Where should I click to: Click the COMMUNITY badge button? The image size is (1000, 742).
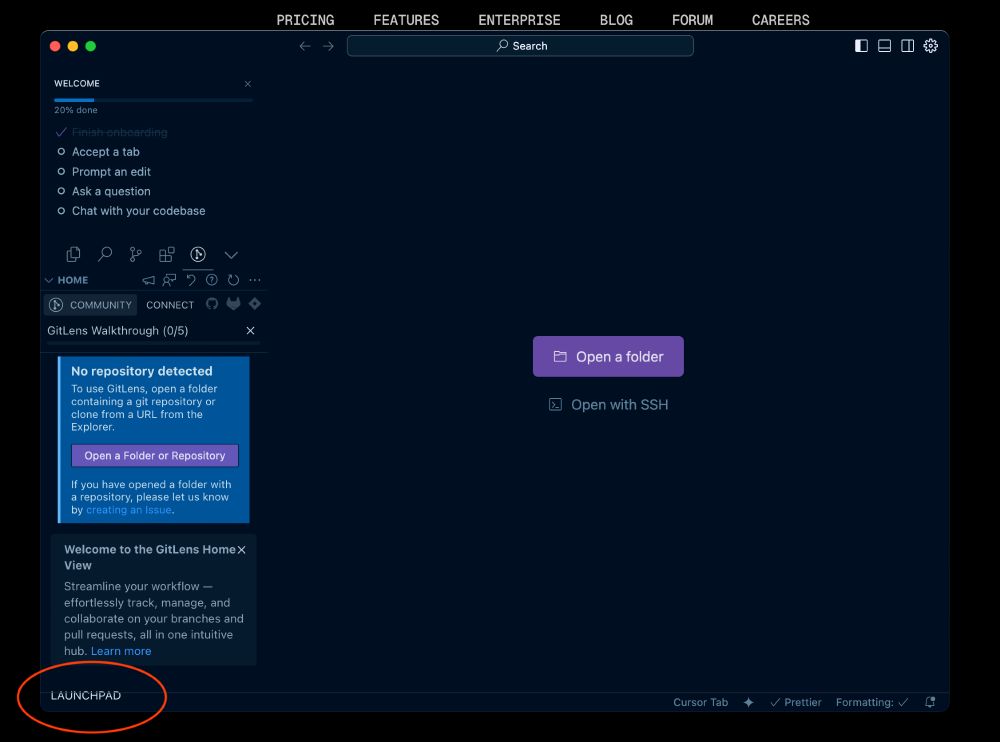pyautogui.click(x=91, y=305)
